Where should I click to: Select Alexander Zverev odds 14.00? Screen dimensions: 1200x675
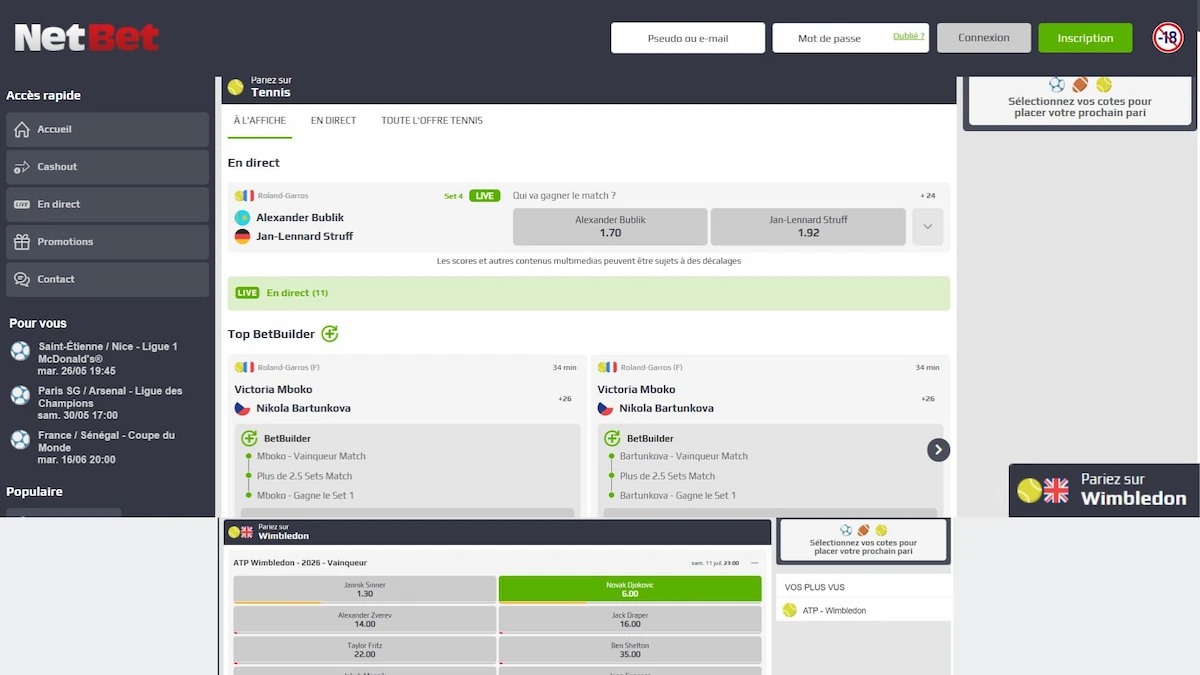point(365,619)
